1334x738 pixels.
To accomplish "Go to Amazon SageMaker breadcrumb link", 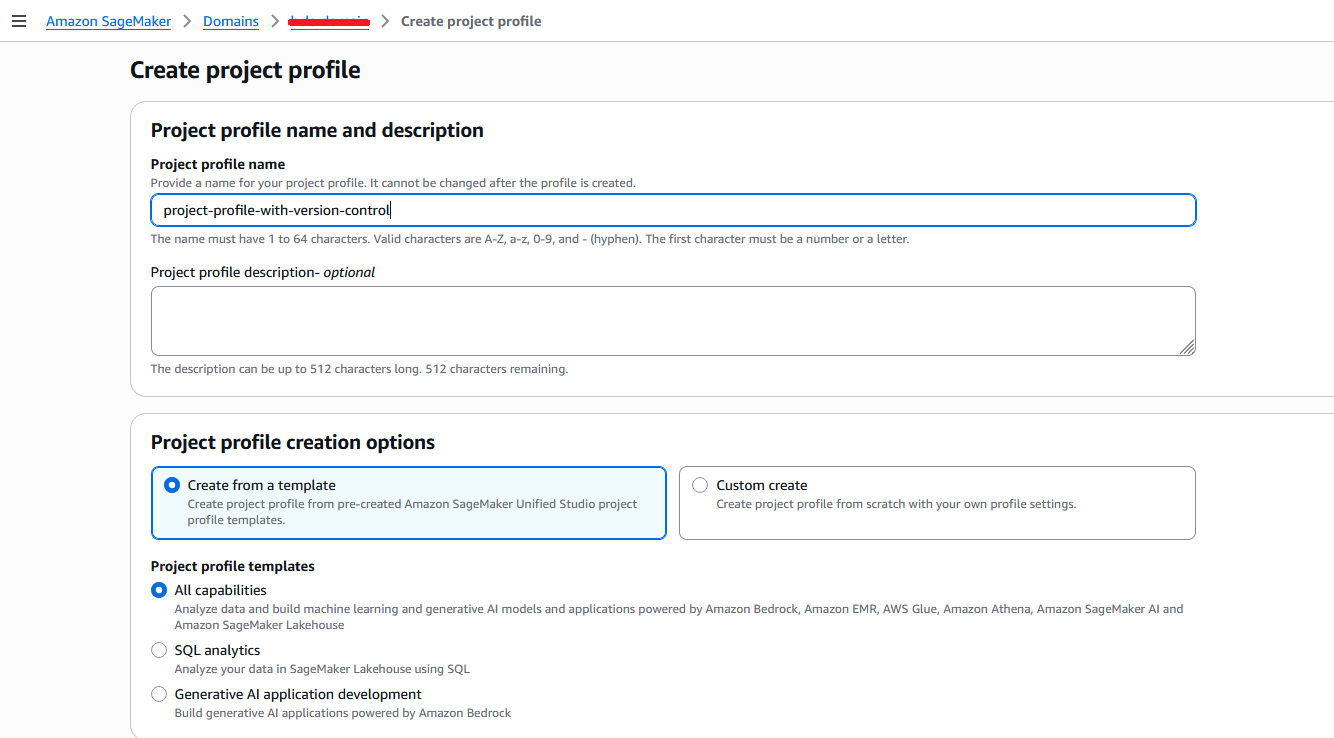I will point(108,21).
